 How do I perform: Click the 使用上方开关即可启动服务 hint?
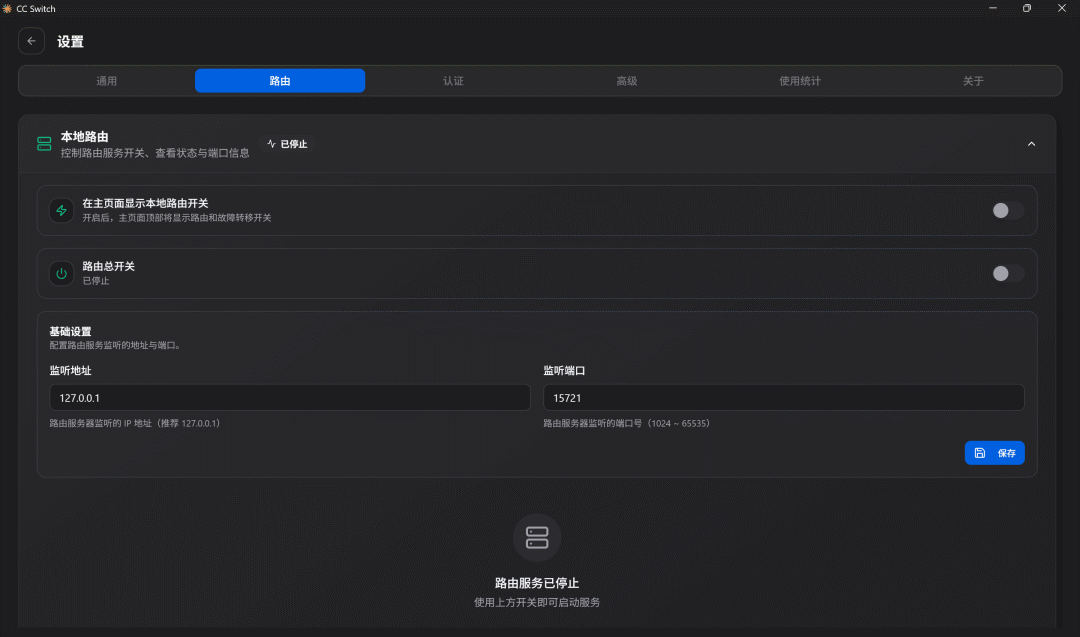click(537, 603)
